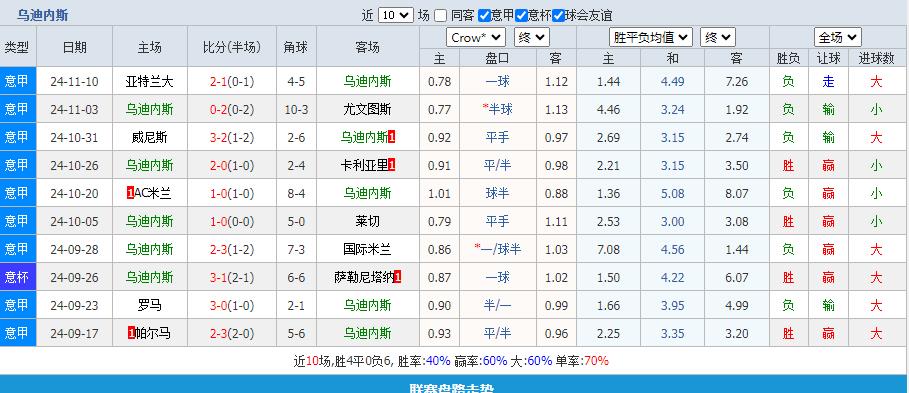Viewport: 909px width, 393px height.
Task: Click the 乌迪内斯 team title link
Action: (42, 15)
